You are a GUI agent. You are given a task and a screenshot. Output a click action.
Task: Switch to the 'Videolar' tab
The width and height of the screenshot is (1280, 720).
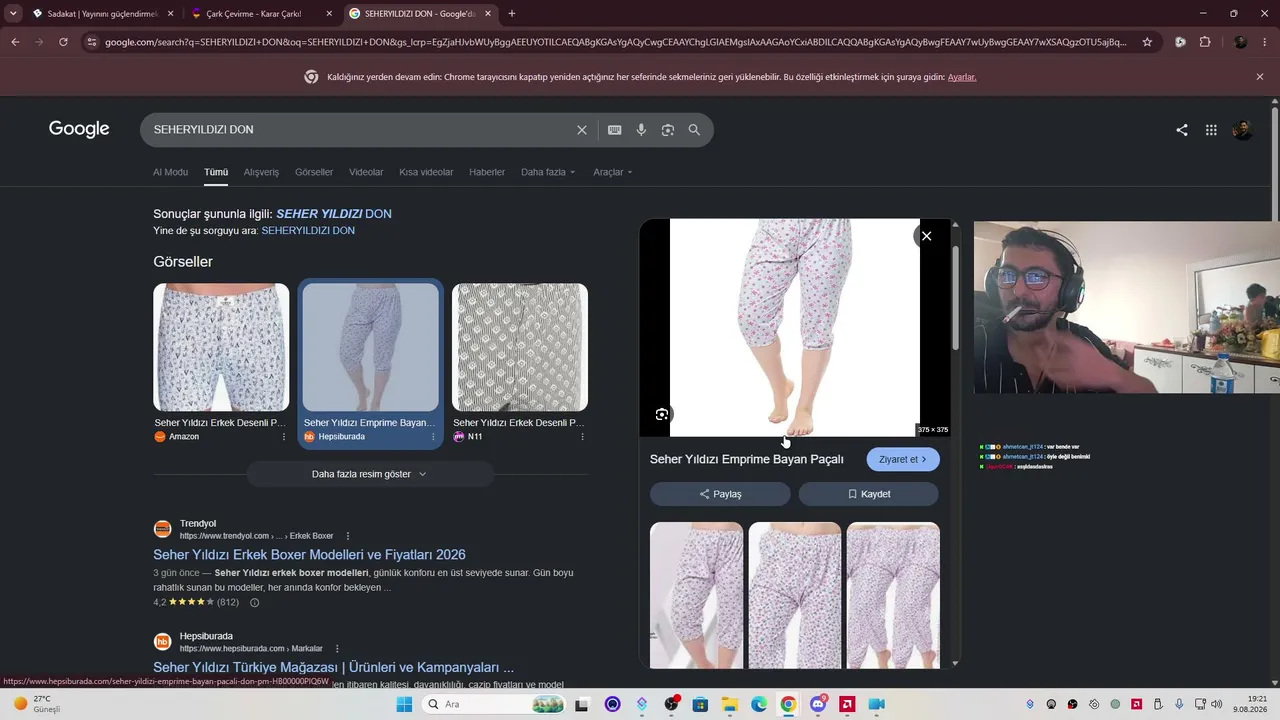[x=366, y=172]
